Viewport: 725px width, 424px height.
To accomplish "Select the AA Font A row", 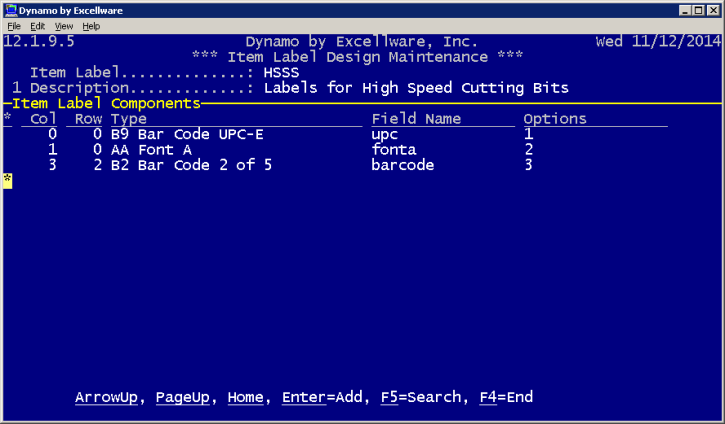I will tap(335, 150).
